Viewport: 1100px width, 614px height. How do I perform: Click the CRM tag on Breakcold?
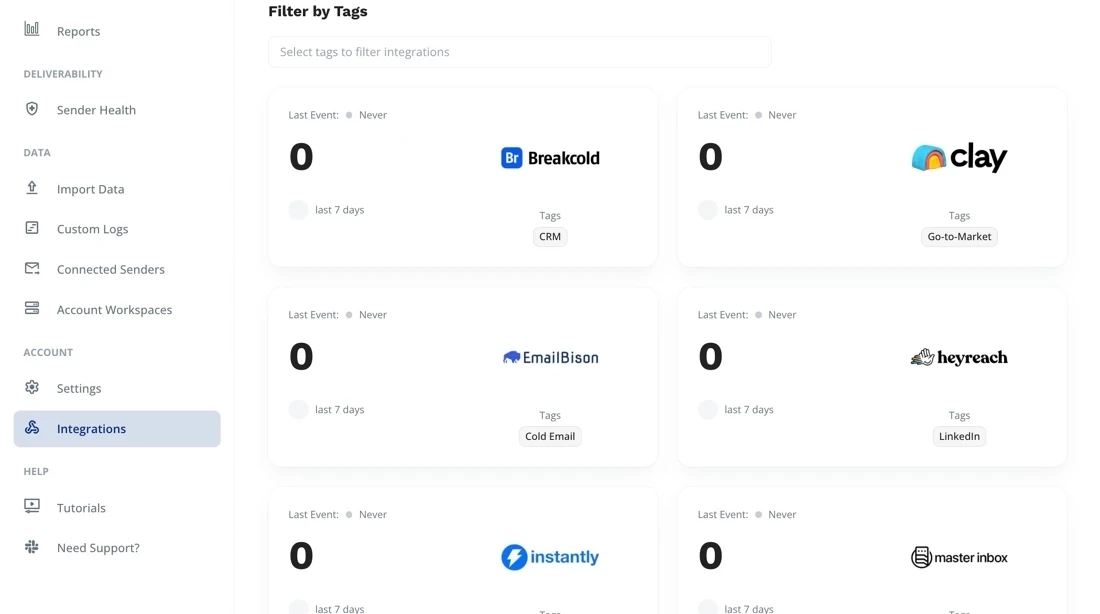coord(549,236)
